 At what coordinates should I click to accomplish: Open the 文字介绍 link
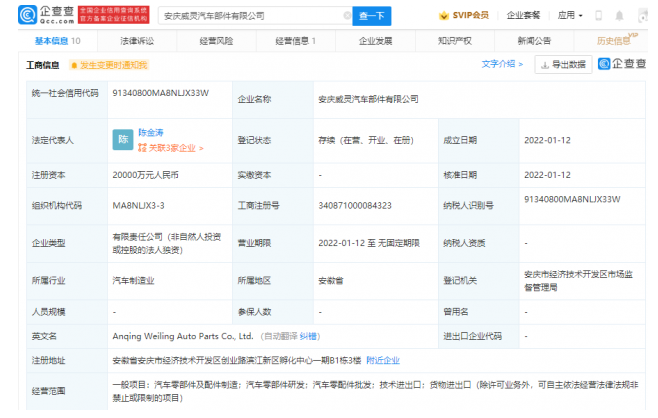[x=502, y=64]
